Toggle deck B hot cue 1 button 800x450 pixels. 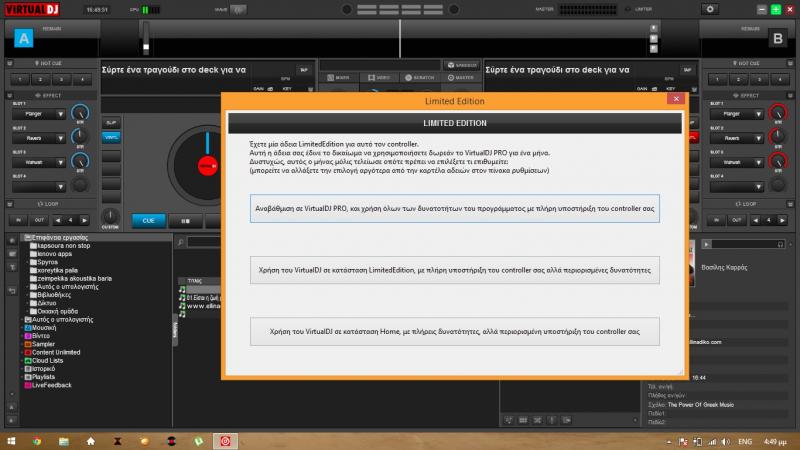[x=717, y=79]
